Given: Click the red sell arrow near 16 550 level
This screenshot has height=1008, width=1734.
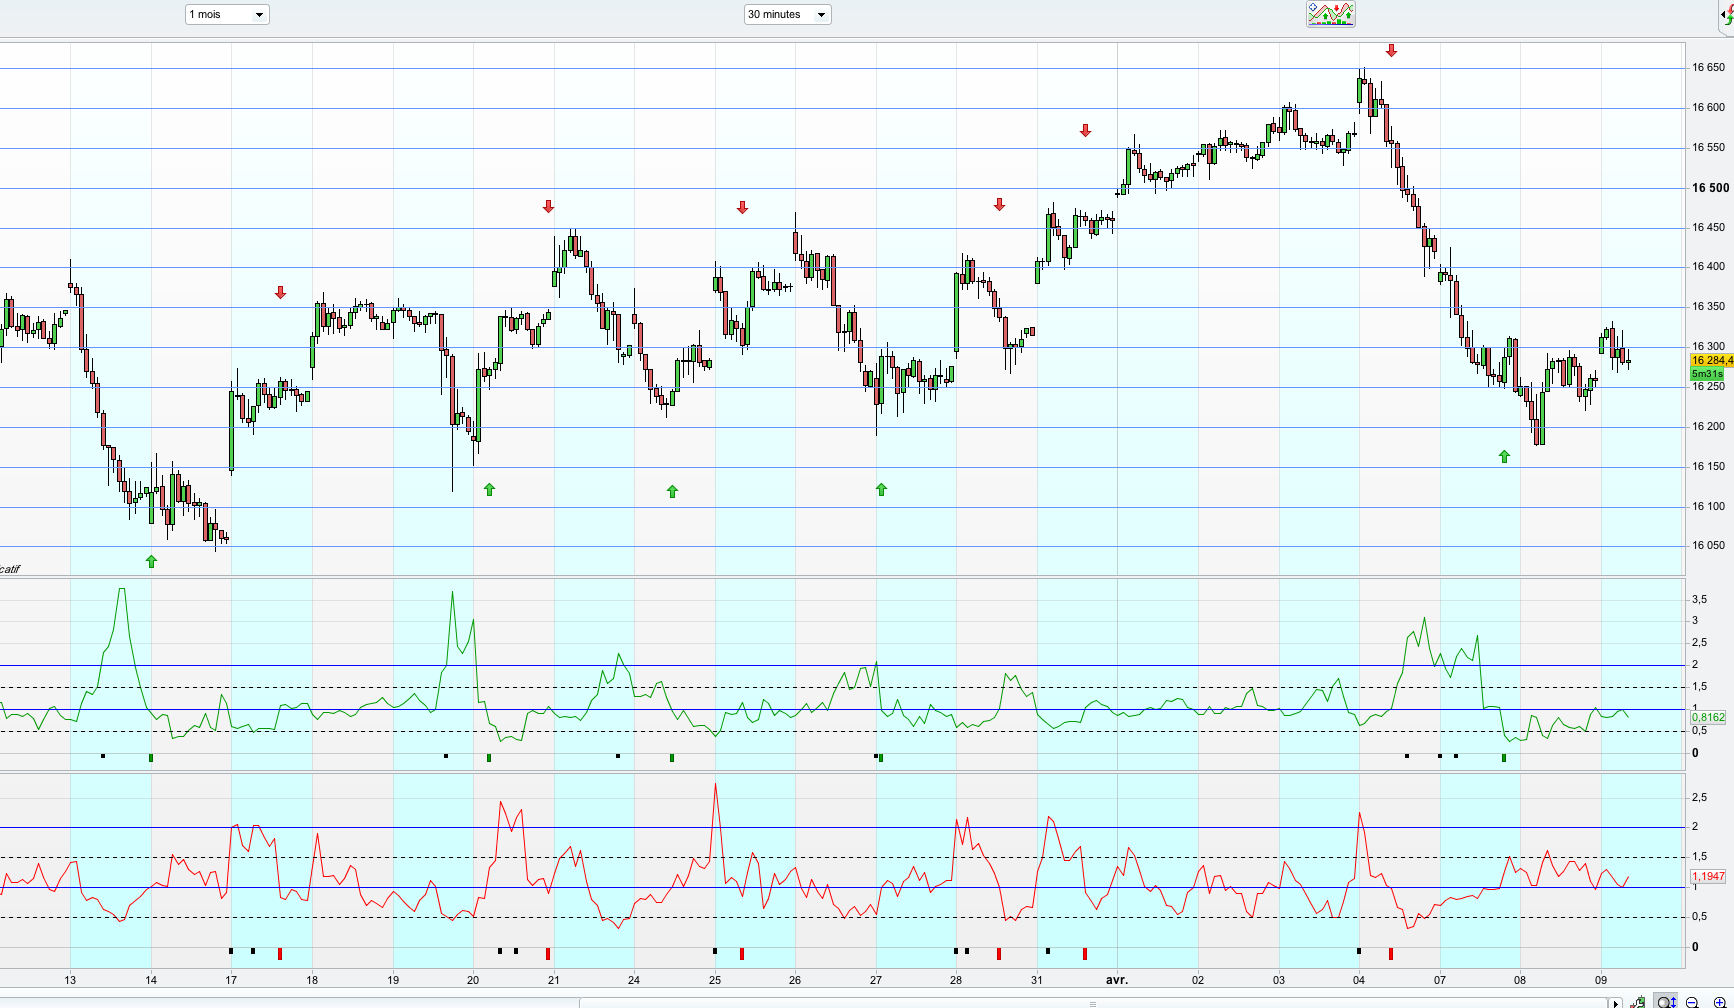Looking at the screenshot, I should (x=1085, y=130).
